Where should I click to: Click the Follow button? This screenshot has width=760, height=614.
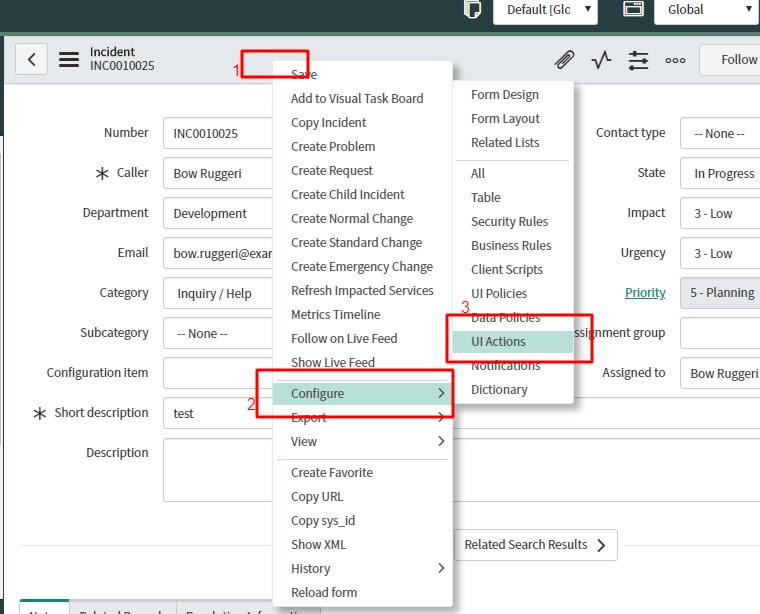[x=730, y=60]
